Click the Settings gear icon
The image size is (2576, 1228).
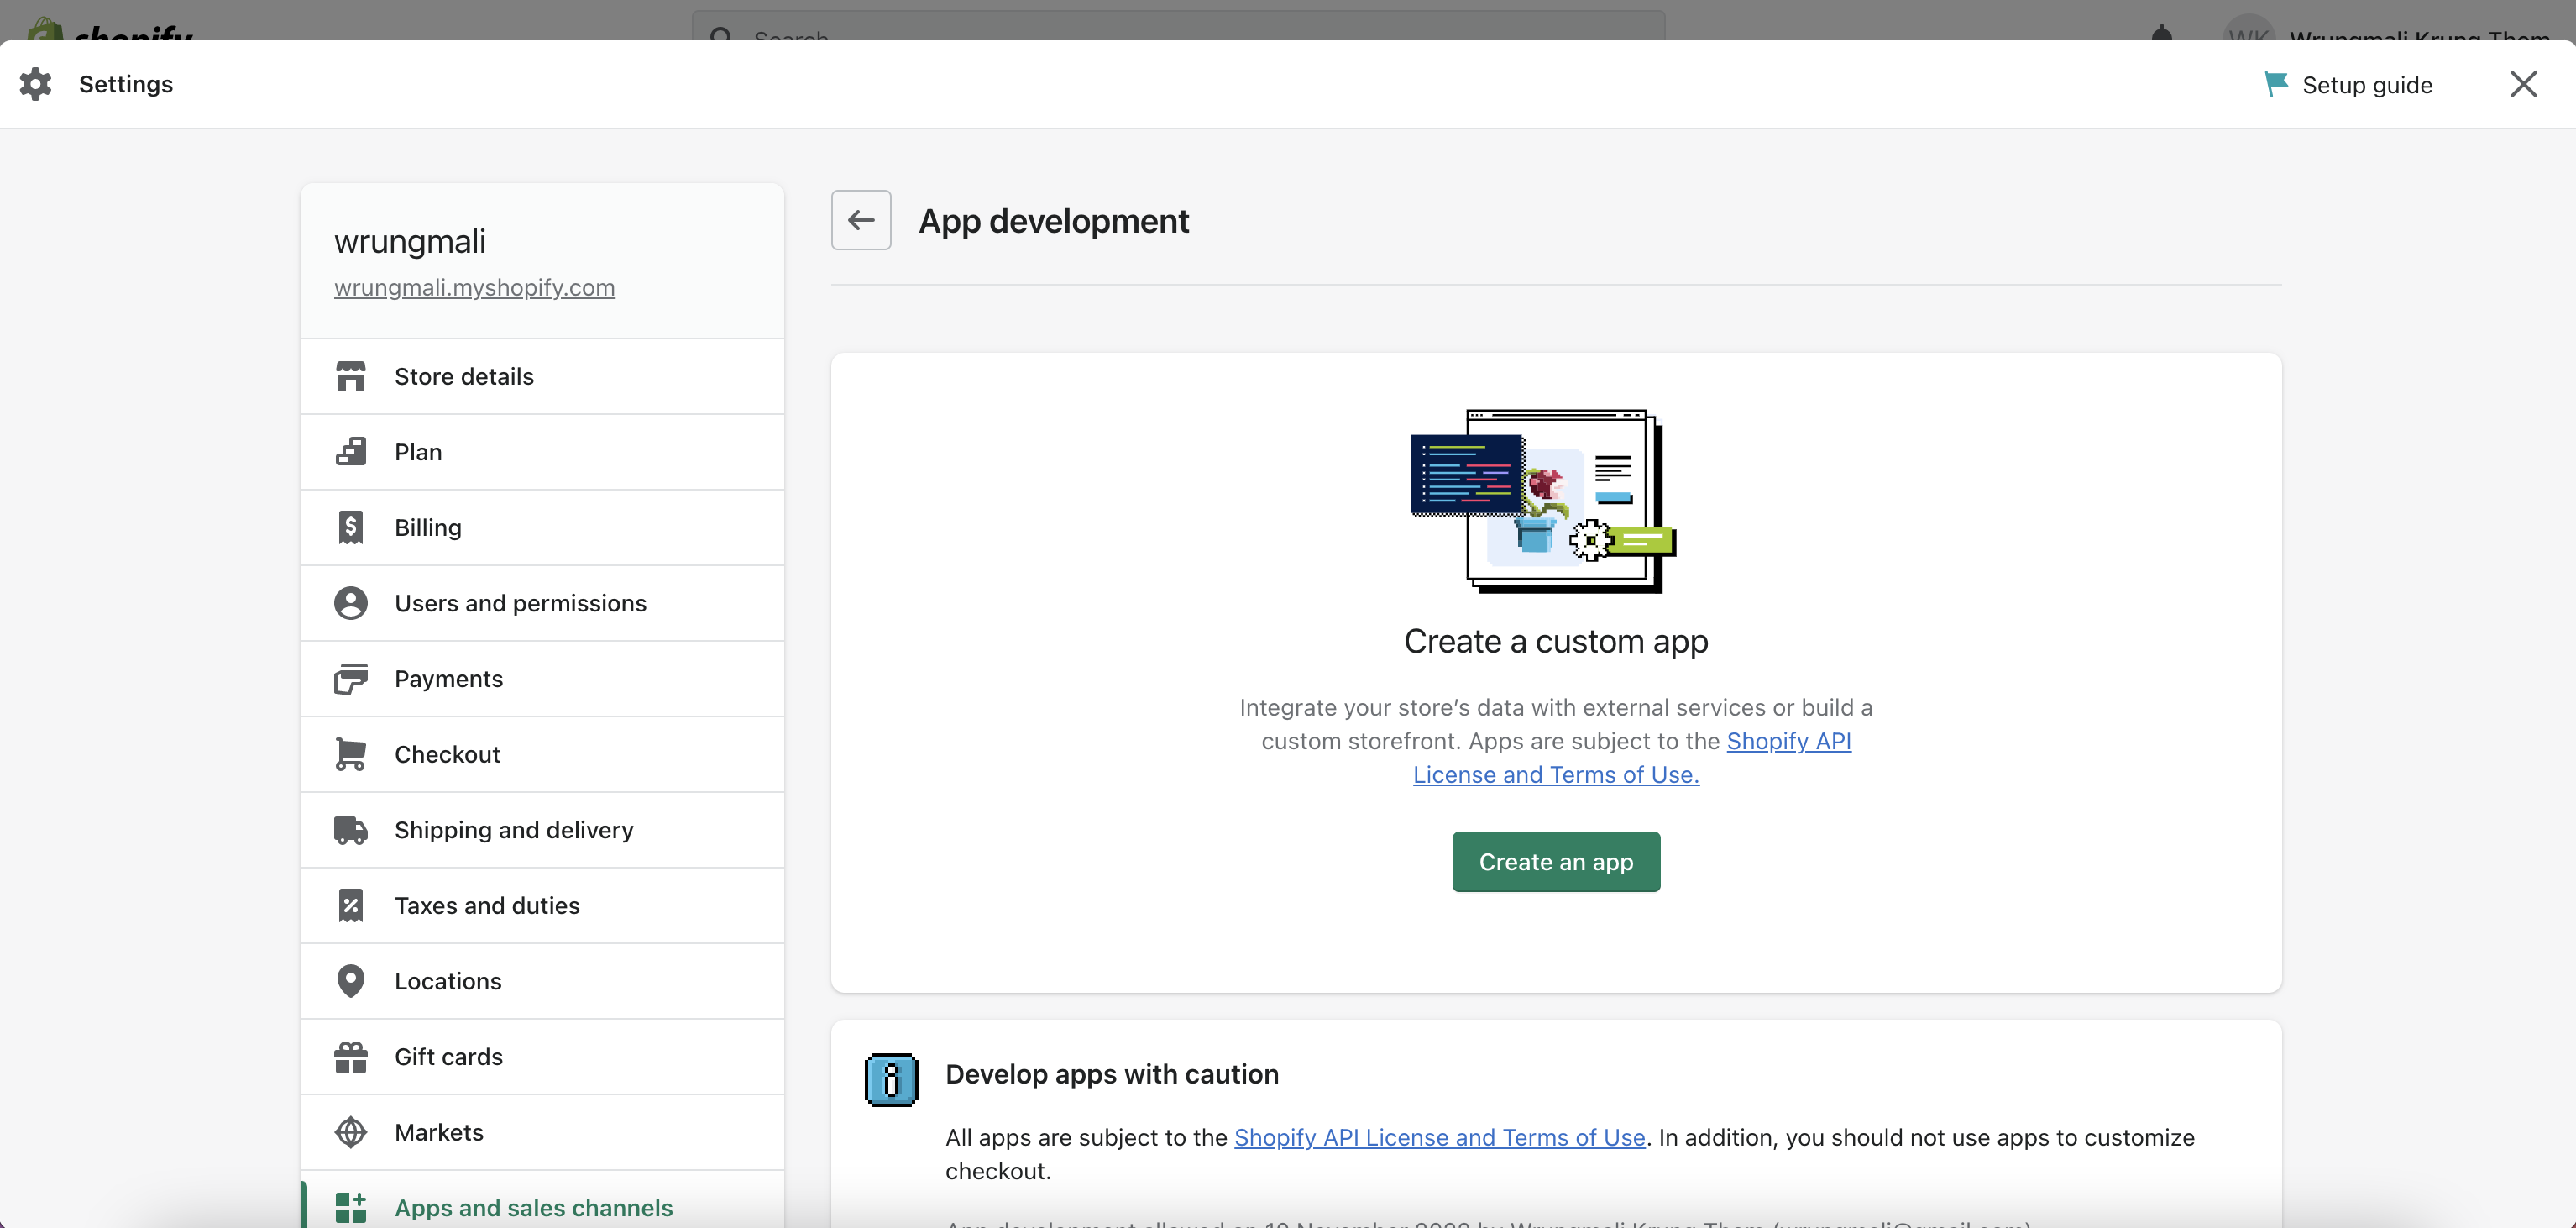pyautogui.click(x=35, y=84)
